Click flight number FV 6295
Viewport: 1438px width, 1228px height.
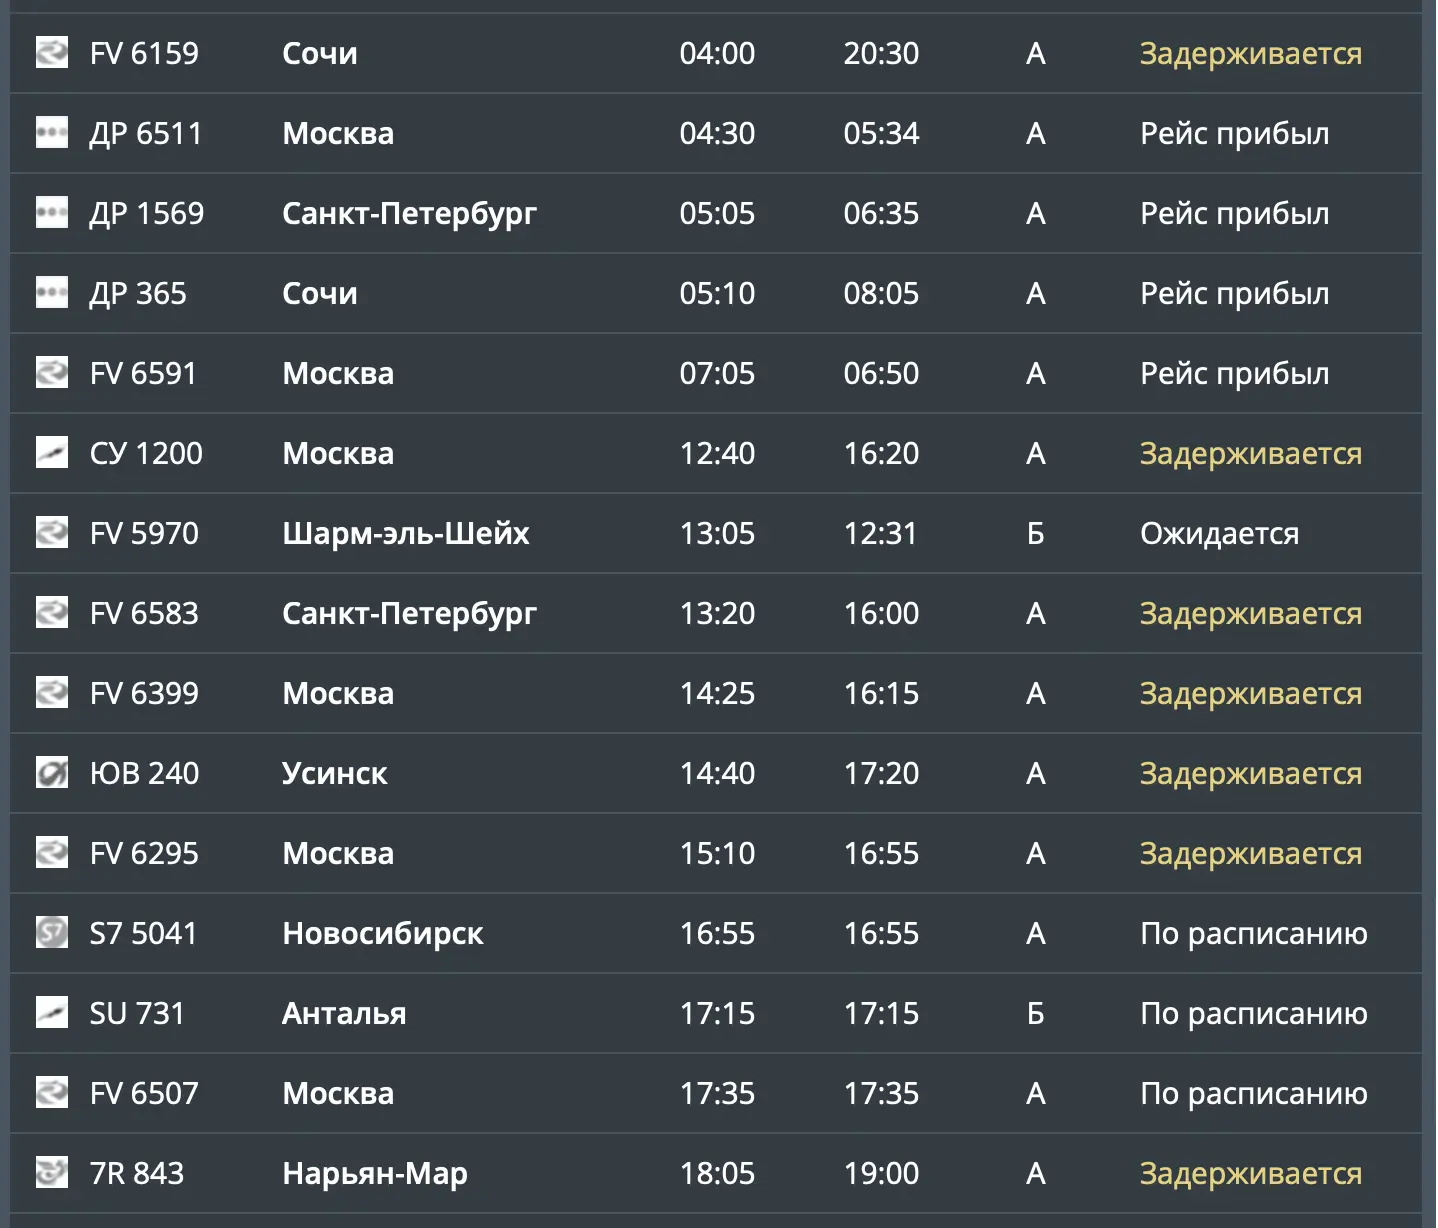(144, 853)
